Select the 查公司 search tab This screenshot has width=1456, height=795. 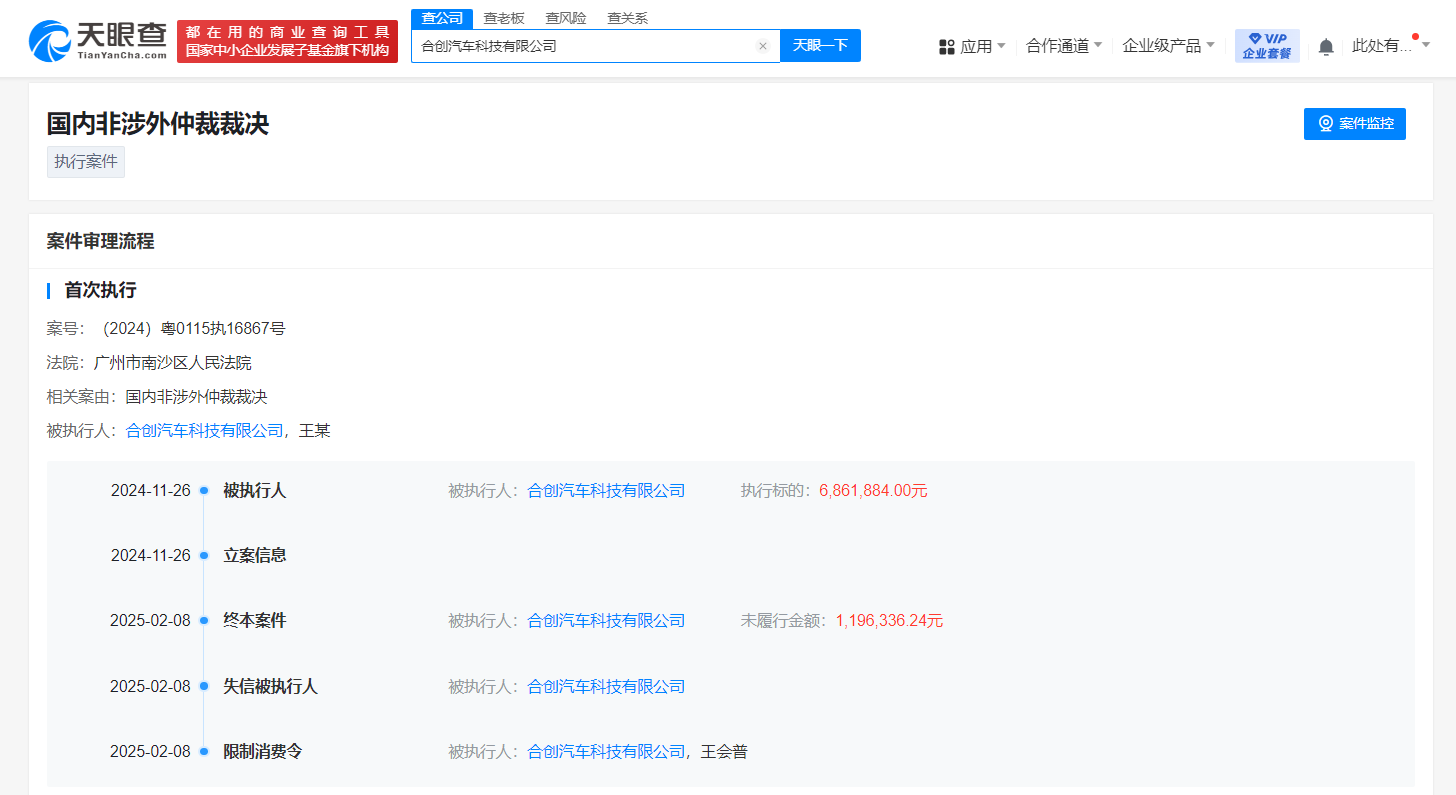(x=442, y=18)
